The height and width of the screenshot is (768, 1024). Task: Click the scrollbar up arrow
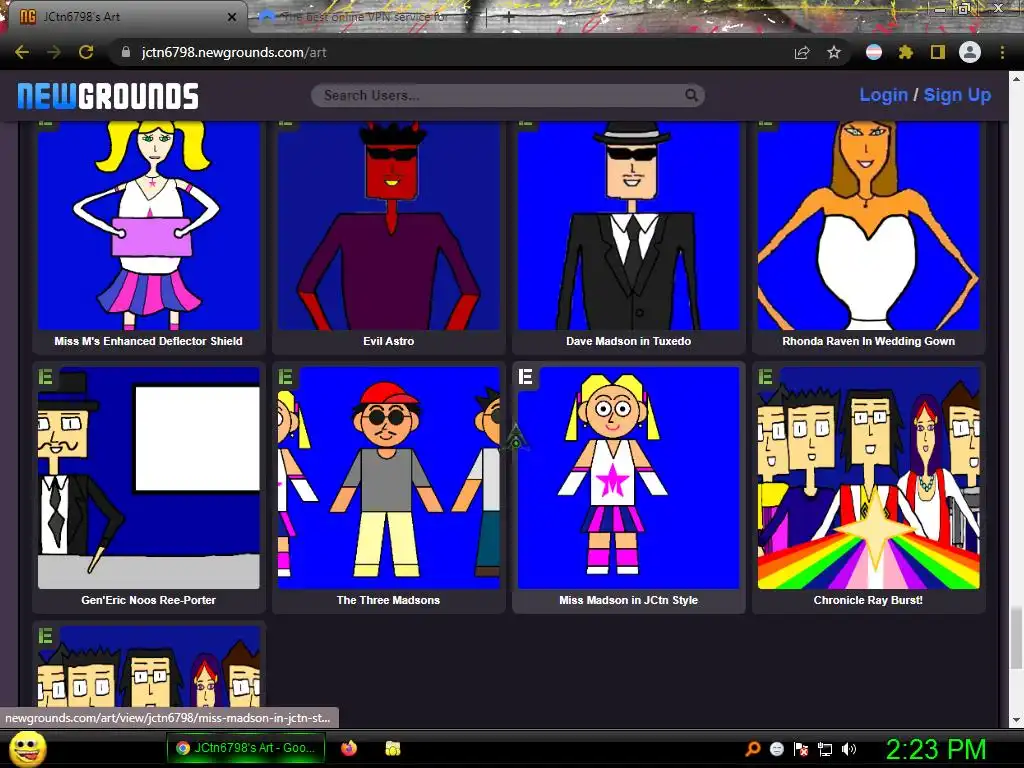tap(1016, 78)
